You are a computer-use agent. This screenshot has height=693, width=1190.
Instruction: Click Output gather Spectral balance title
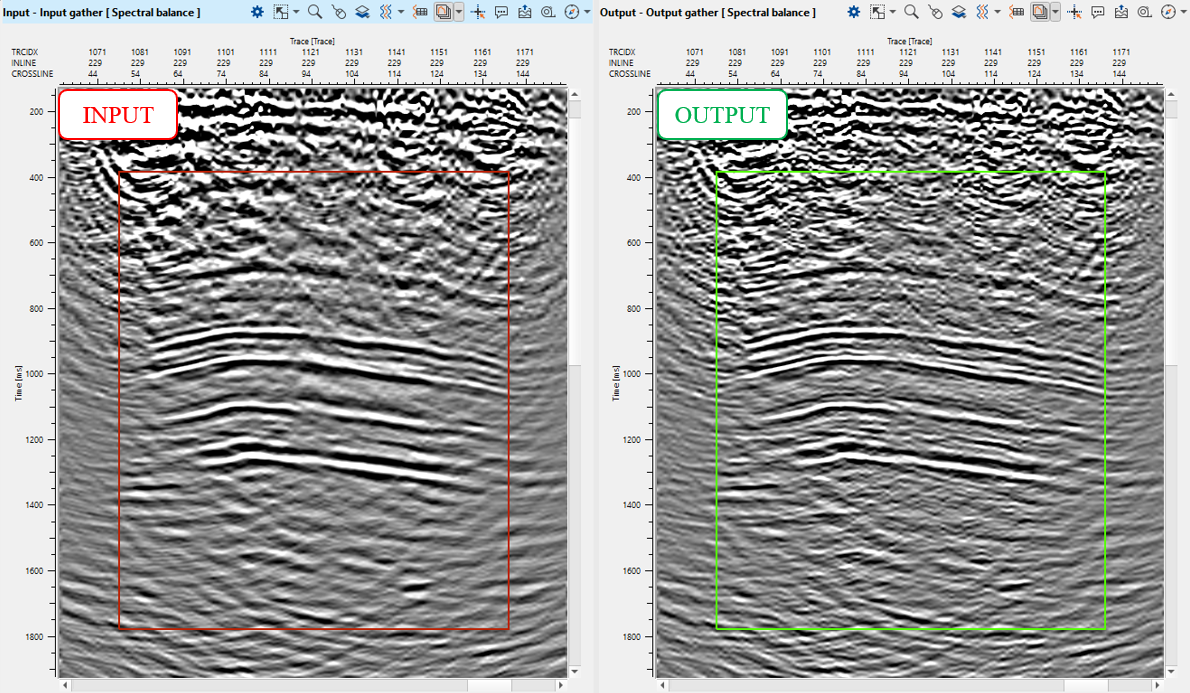pos(707,12)
